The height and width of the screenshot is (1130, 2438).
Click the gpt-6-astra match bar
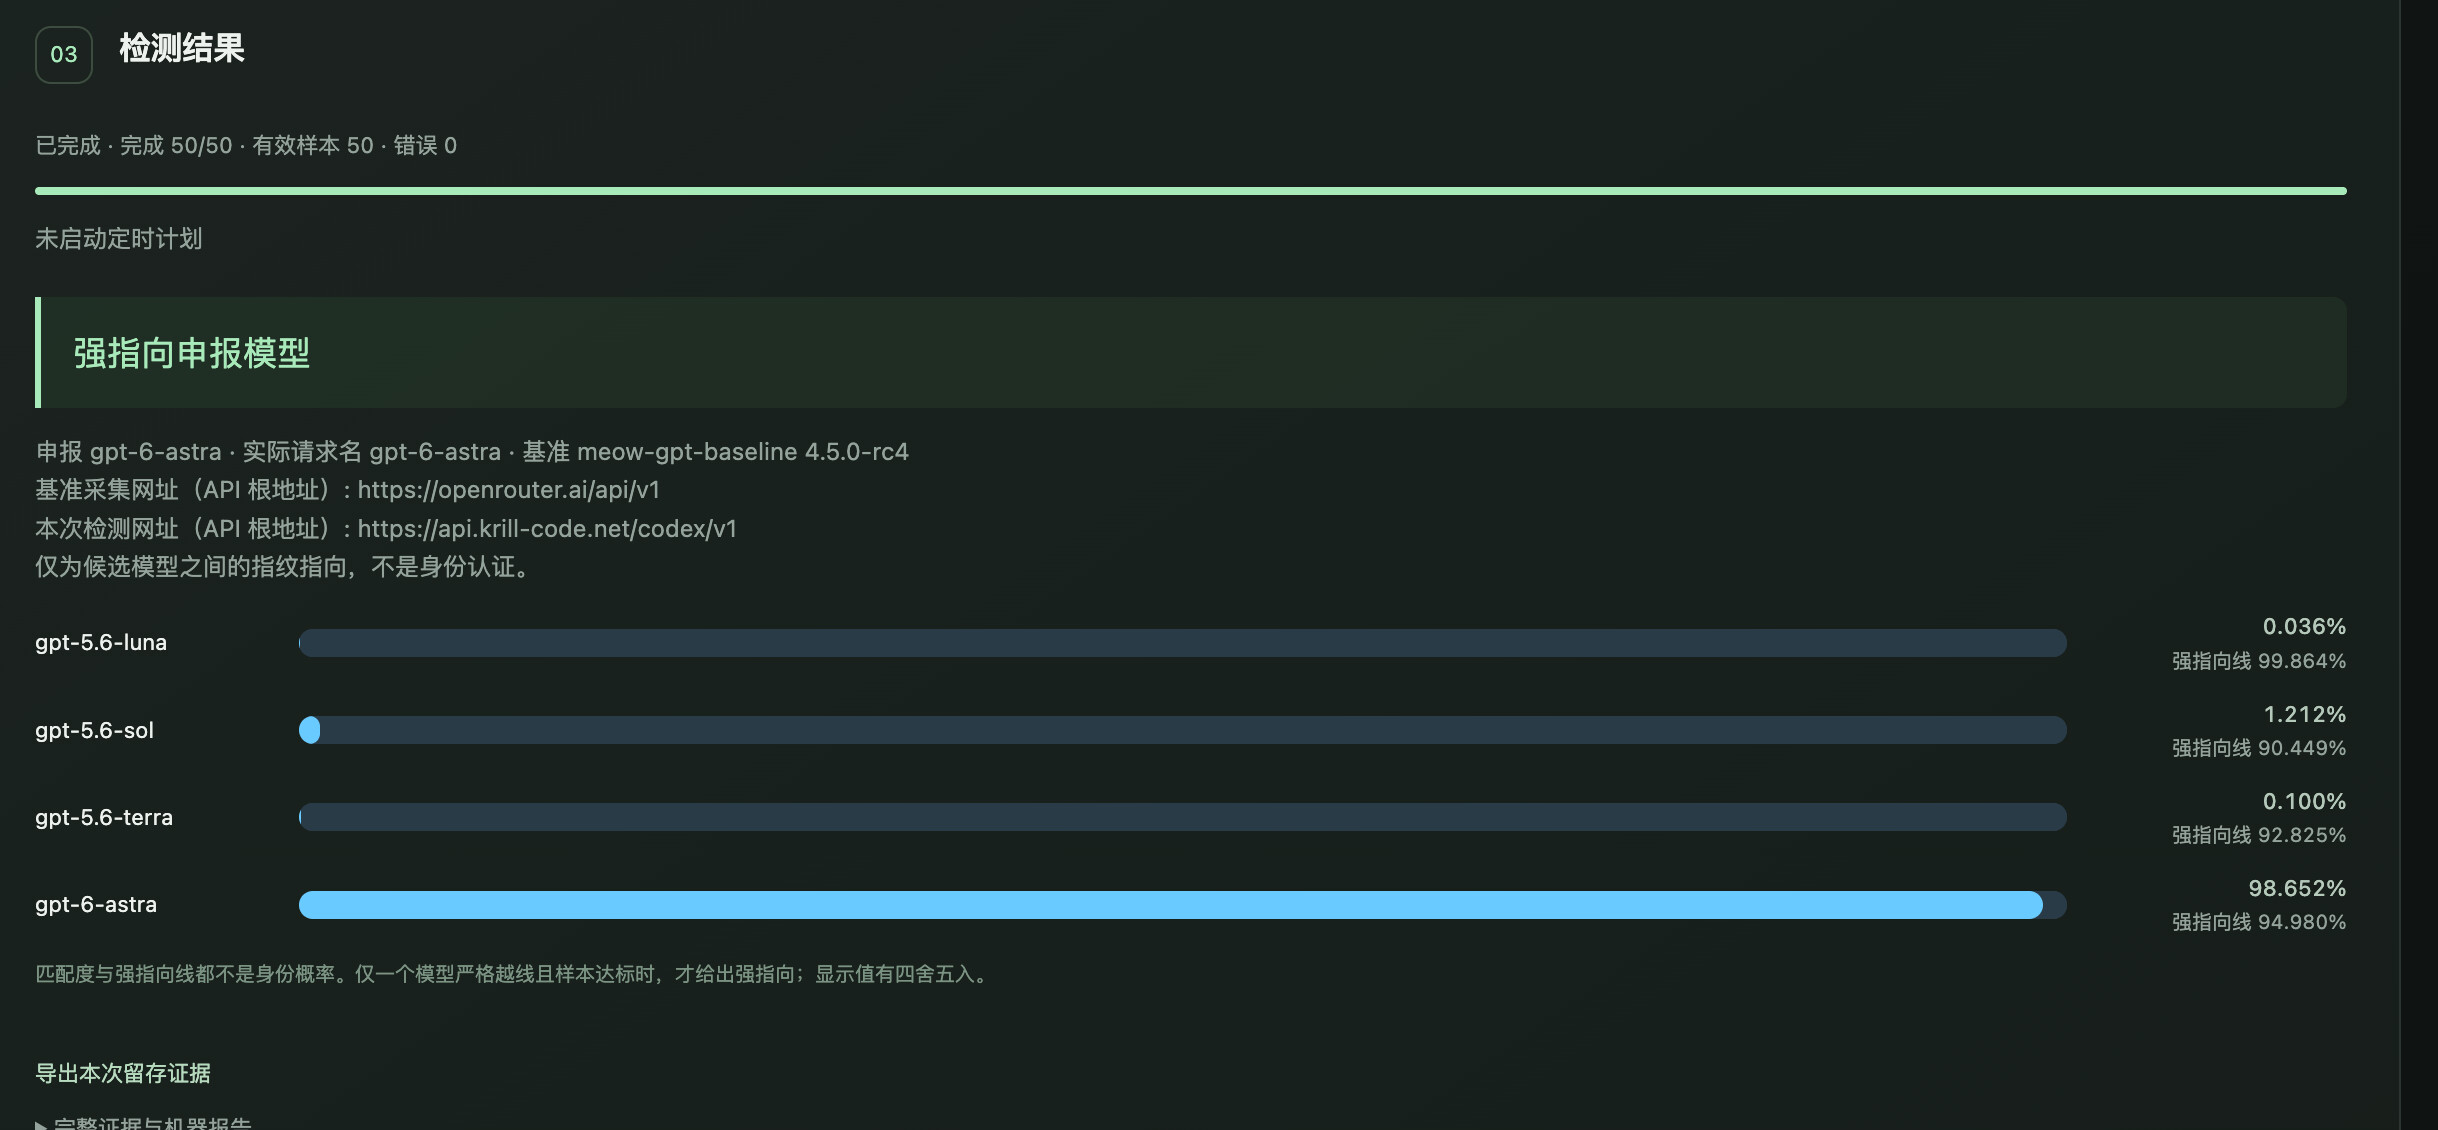[x=1183, y=905]
